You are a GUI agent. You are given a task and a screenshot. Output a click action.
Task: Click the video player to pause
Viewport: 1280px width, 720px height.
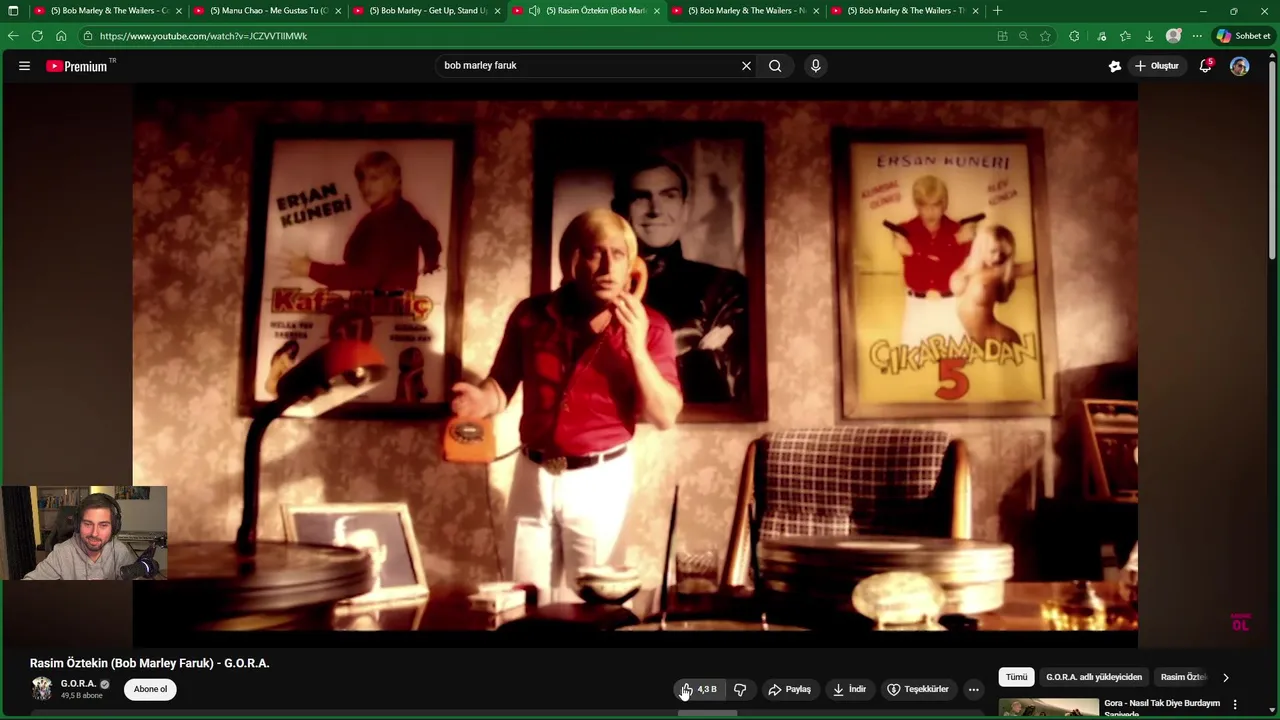click(636, 365)
